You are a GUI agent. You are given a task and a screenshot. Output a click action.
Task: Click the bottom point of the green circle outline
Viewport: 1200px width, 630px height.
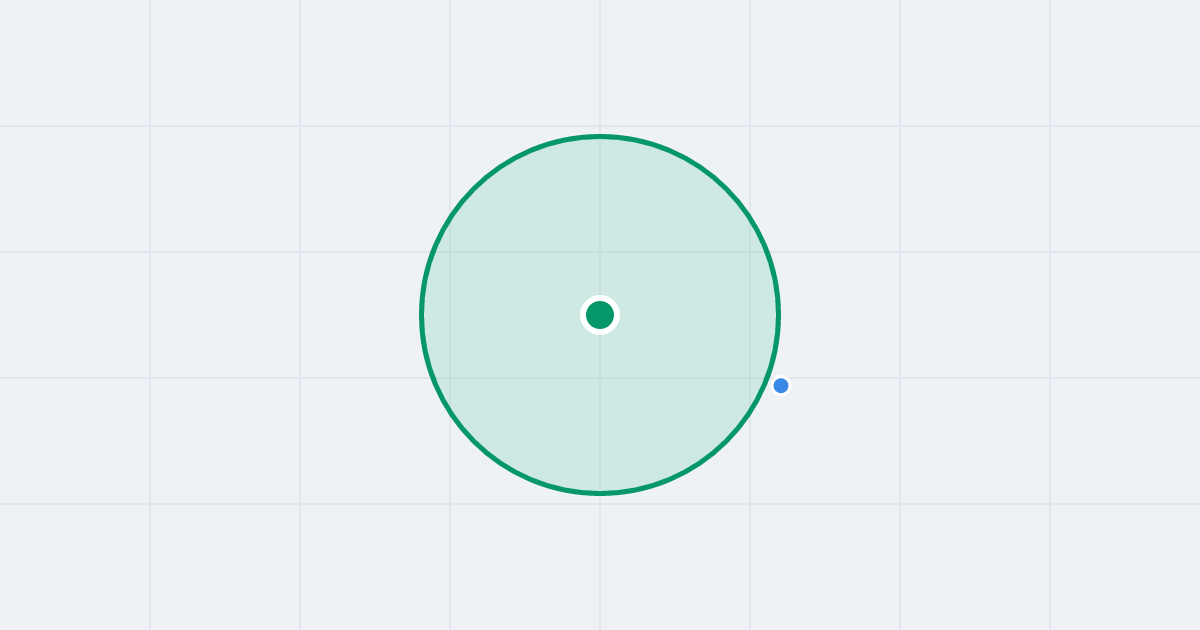click(600, 493)
